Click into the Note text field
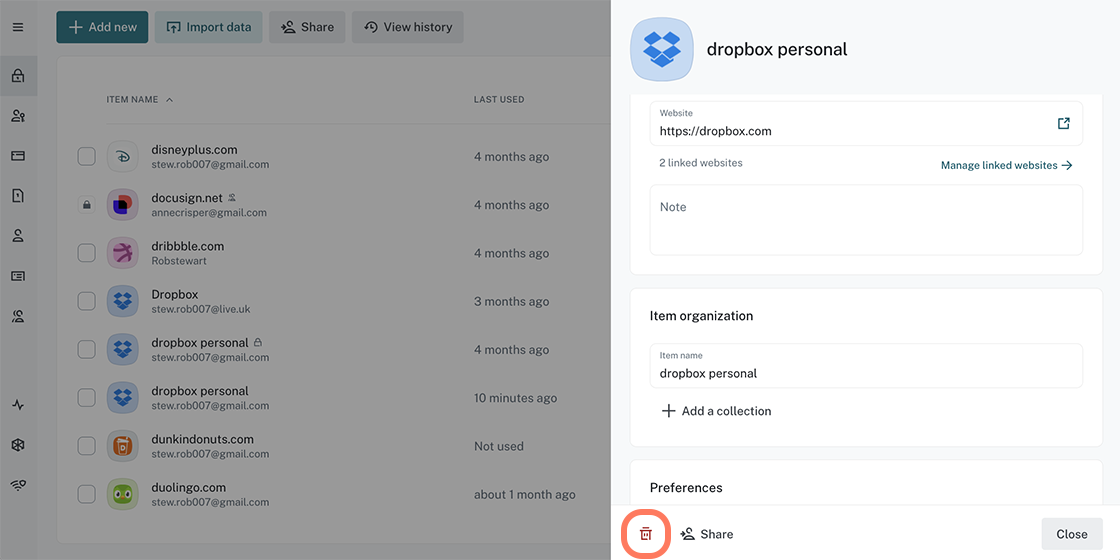This screenshot has width=1120, height=560. pyautogui.click(x=866, y=220)
